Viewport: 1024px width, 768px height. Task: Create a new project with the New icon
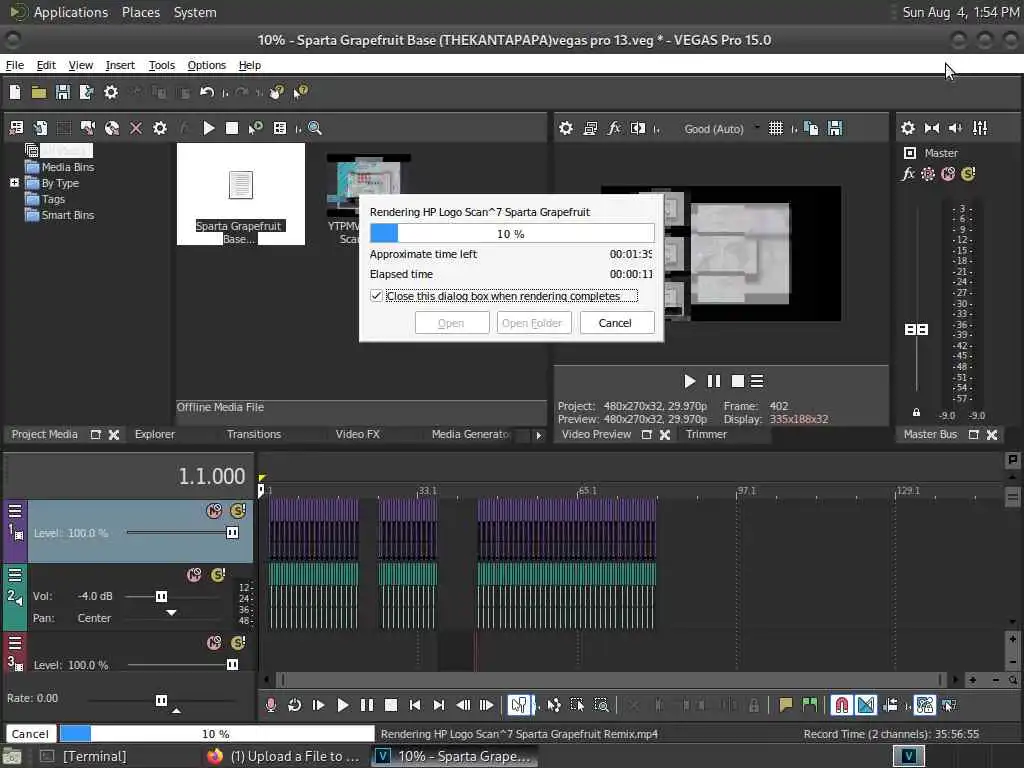(x=15, y=92)
